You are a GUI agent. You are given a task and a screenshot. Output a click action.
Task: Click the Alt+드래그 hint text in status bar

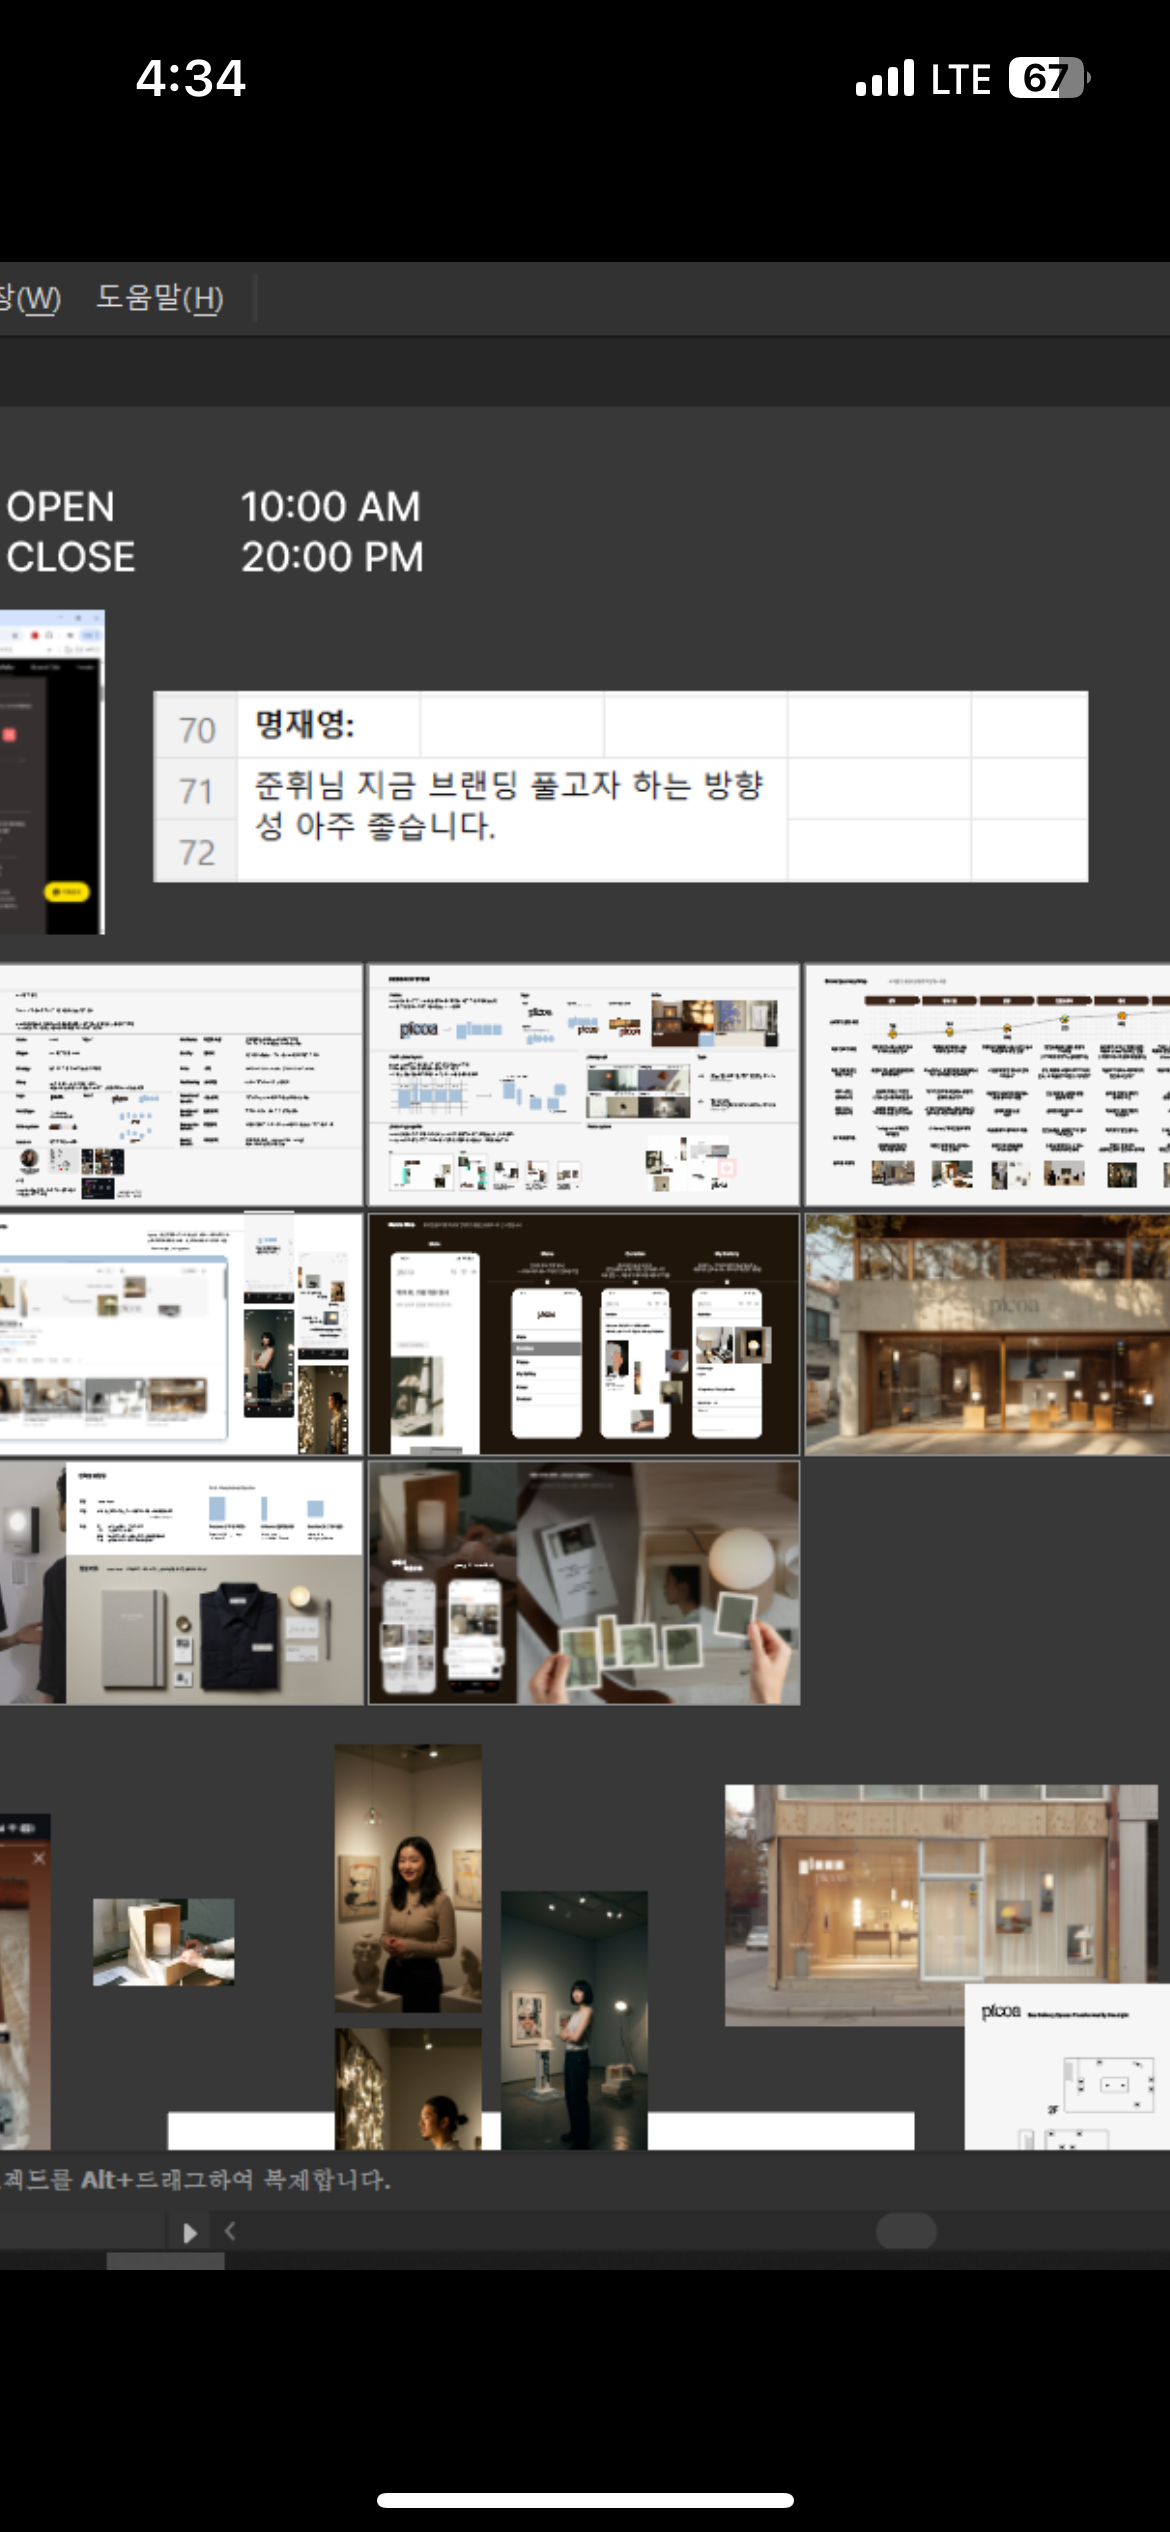196,2180
